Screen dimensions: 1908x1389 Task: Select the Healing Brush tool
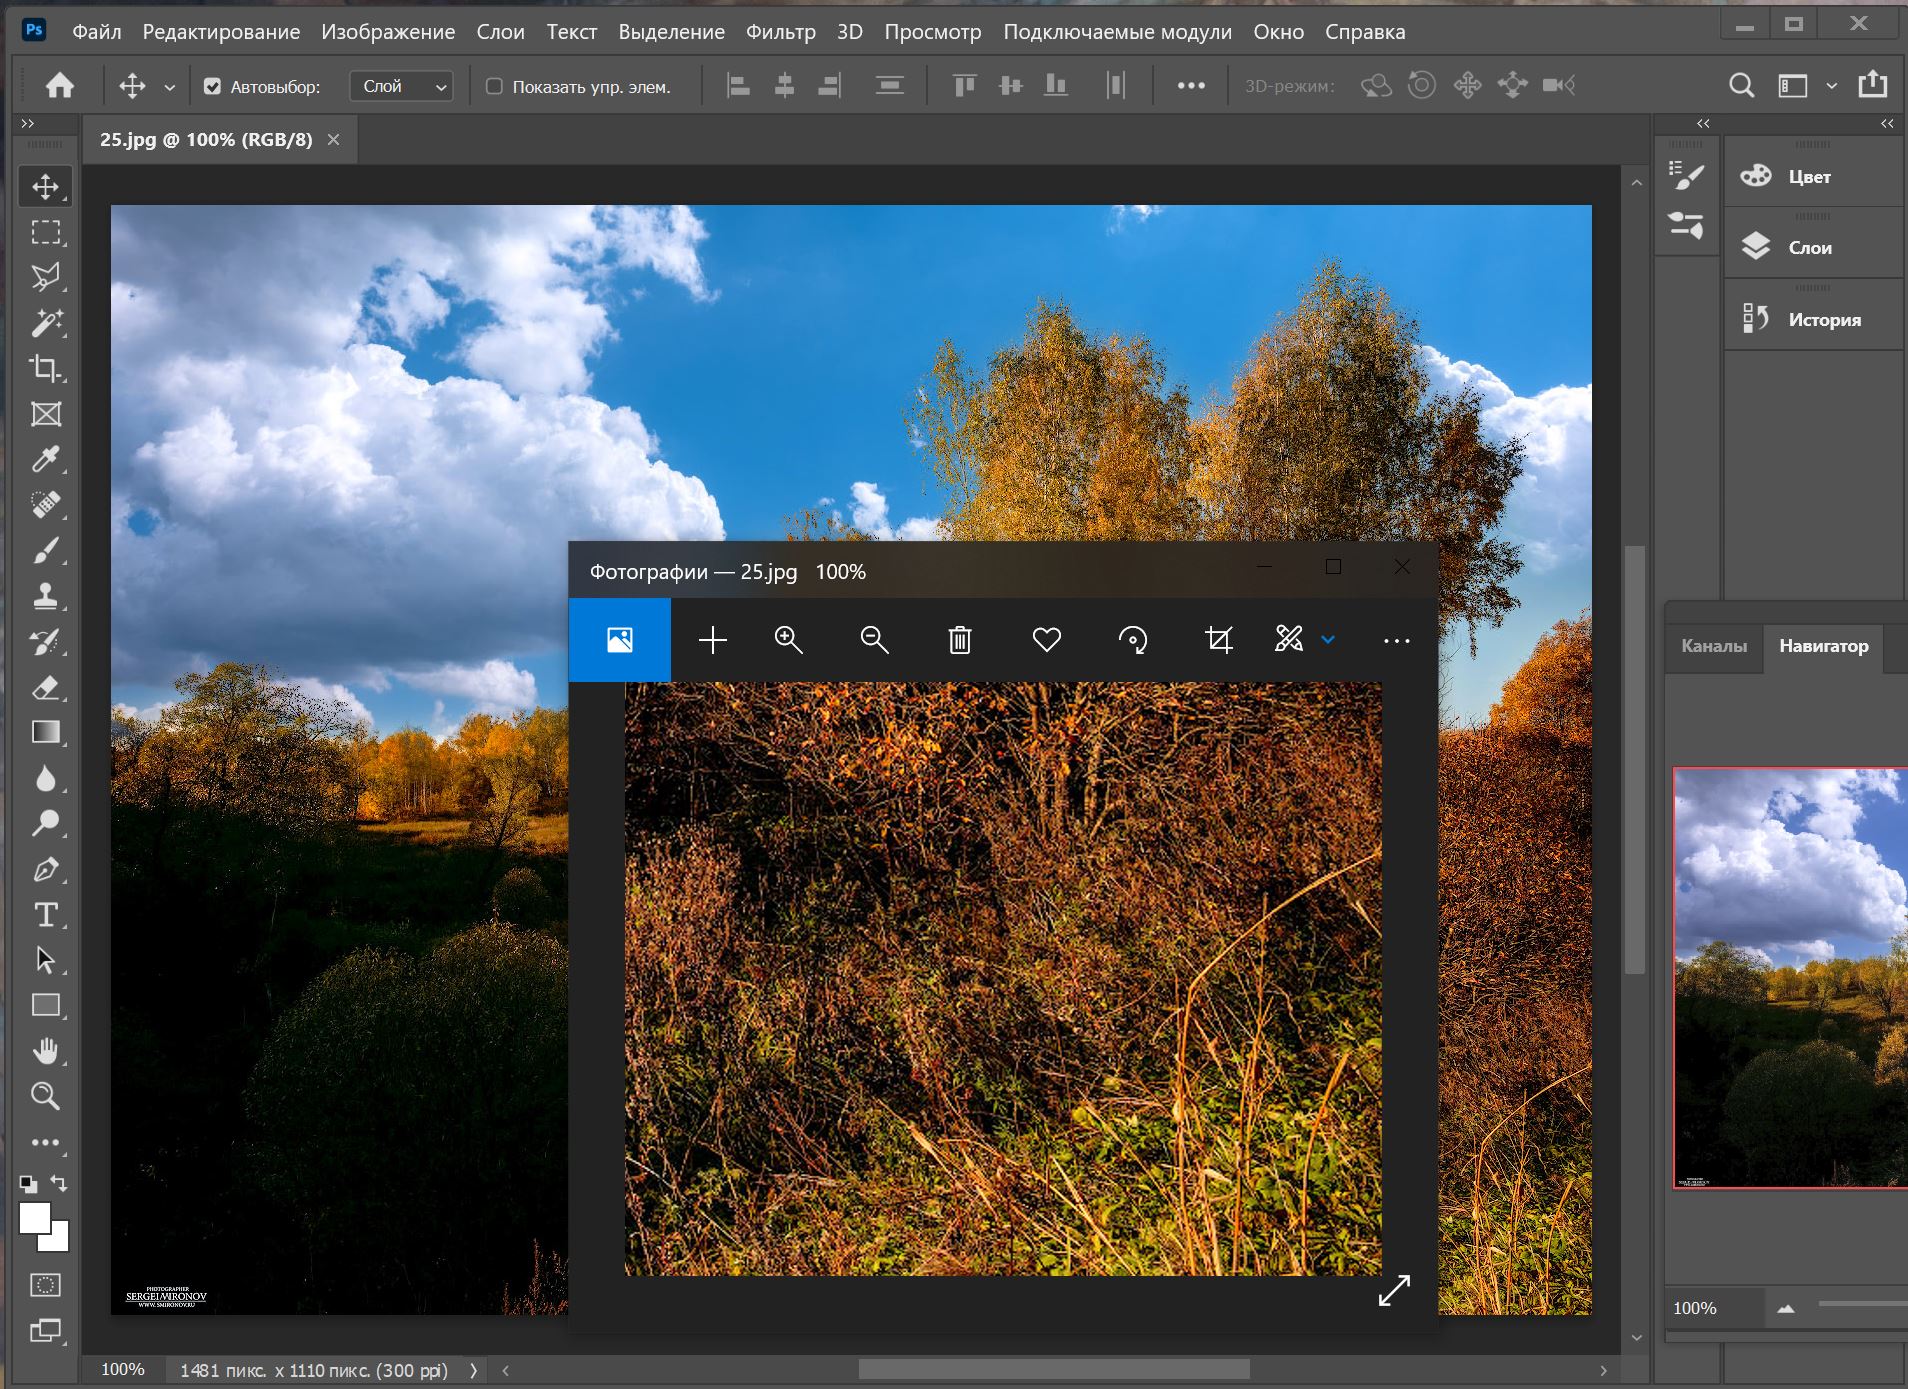(45, 505)
